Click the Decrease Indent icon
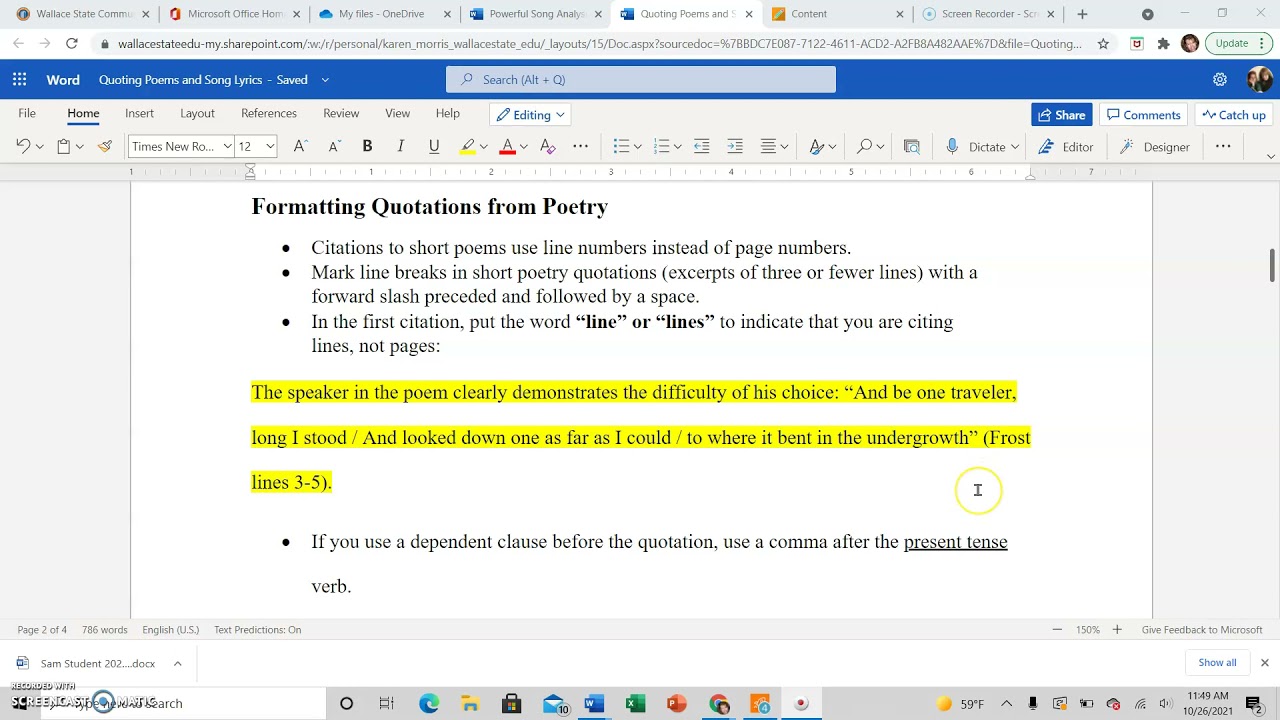 701,146
